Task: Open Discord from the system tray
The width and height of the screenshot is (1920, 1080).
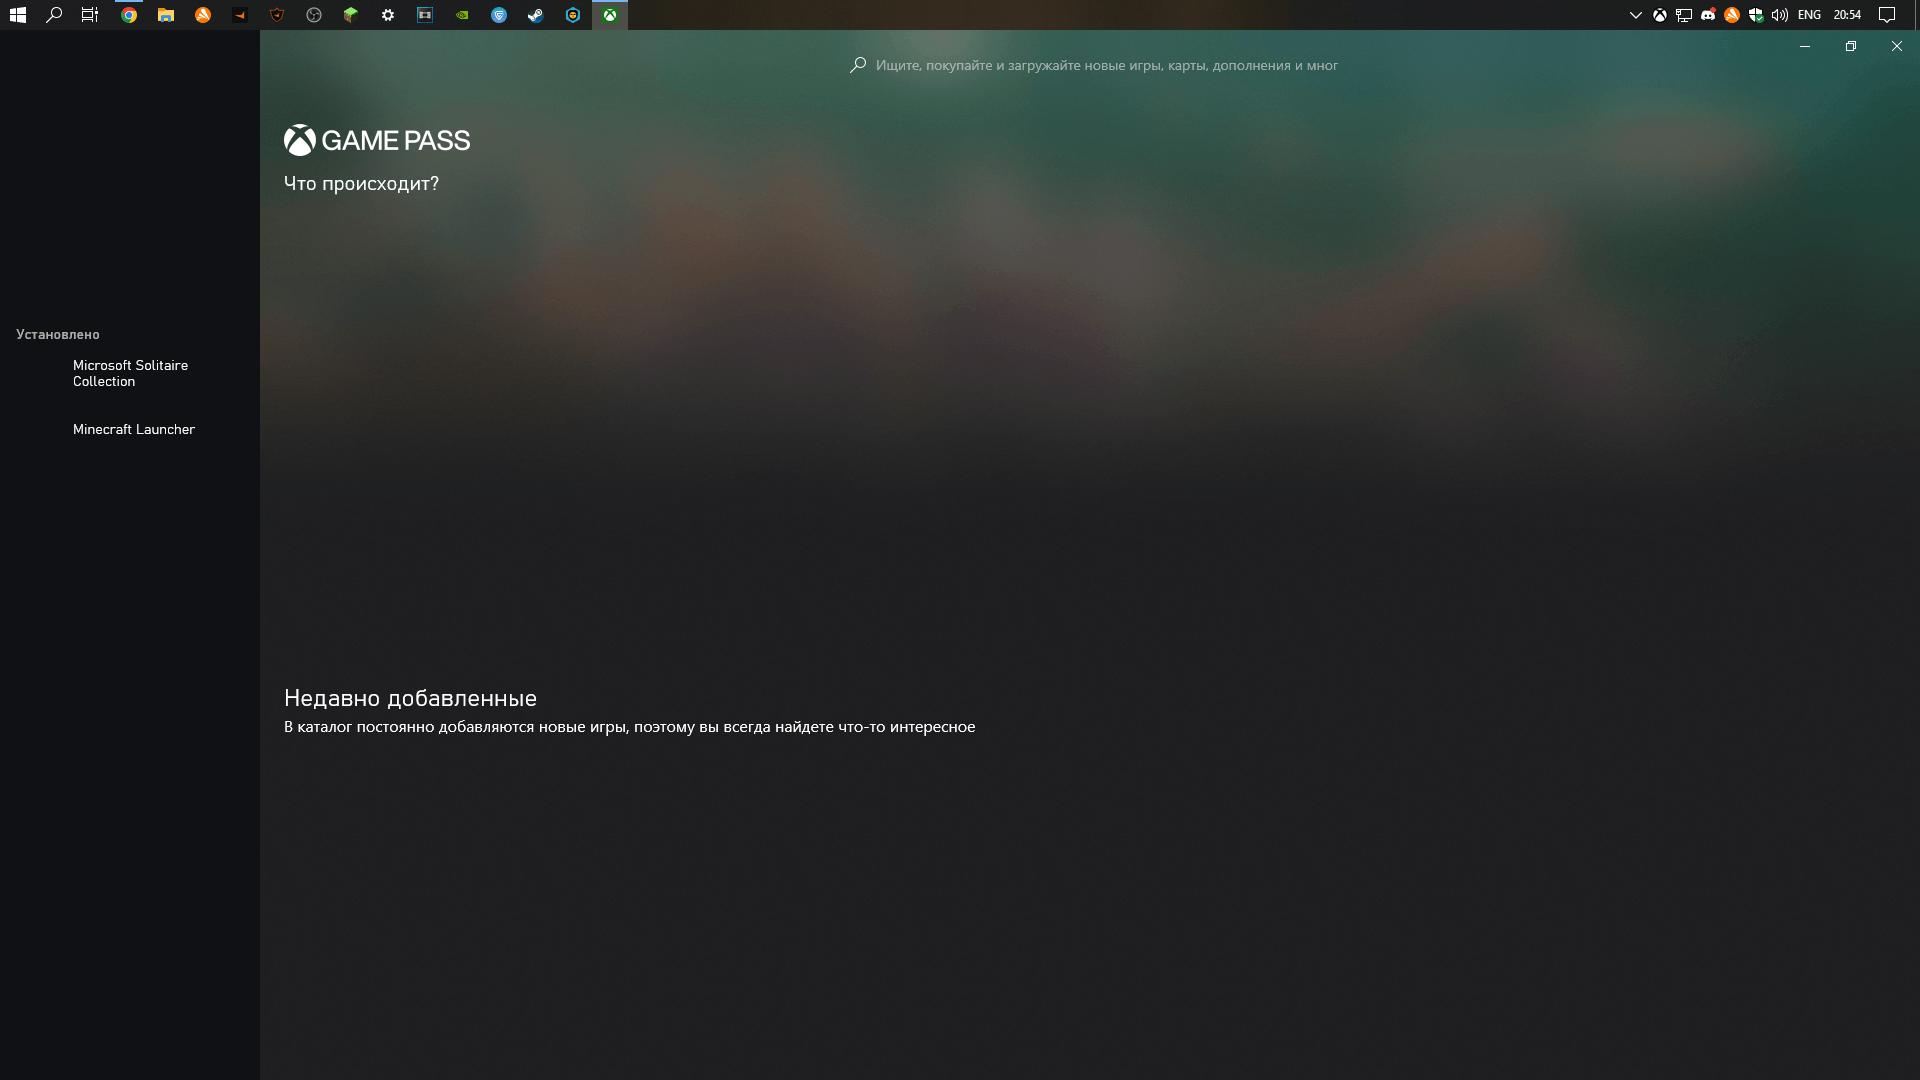Action: tap(1708, 15)
